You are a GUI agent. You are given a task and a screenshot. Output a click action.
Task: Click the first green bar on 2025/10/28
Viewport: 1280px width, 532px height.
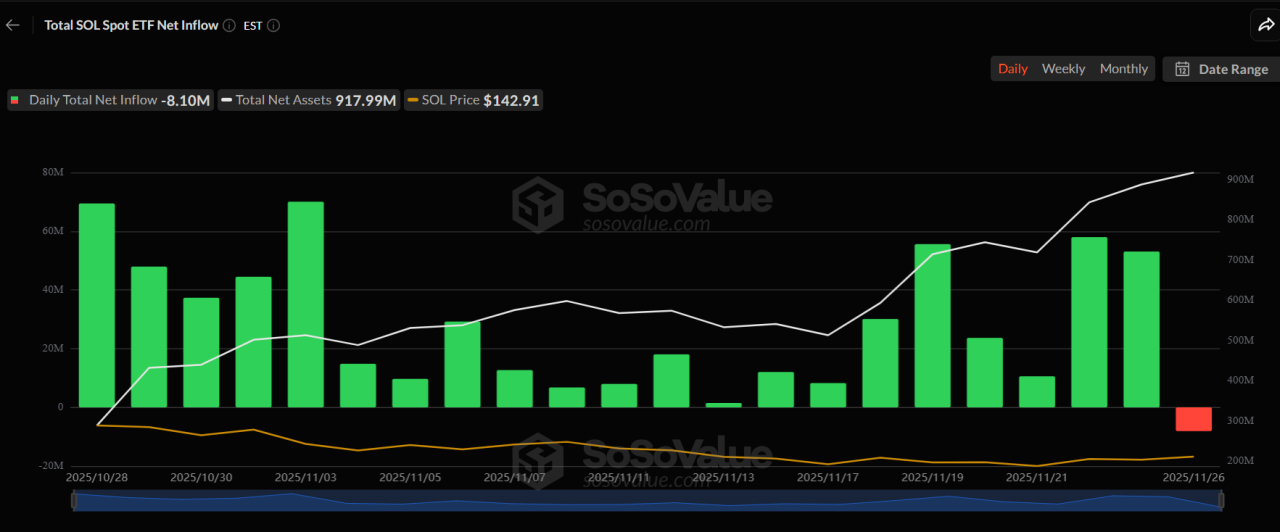[x=97, y=305]
